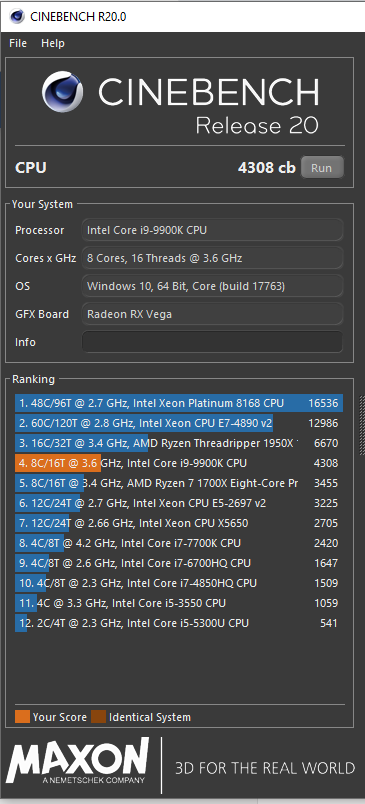Click the GFX Board field Radeon RX Vega
365x804 pixels.
212,314
